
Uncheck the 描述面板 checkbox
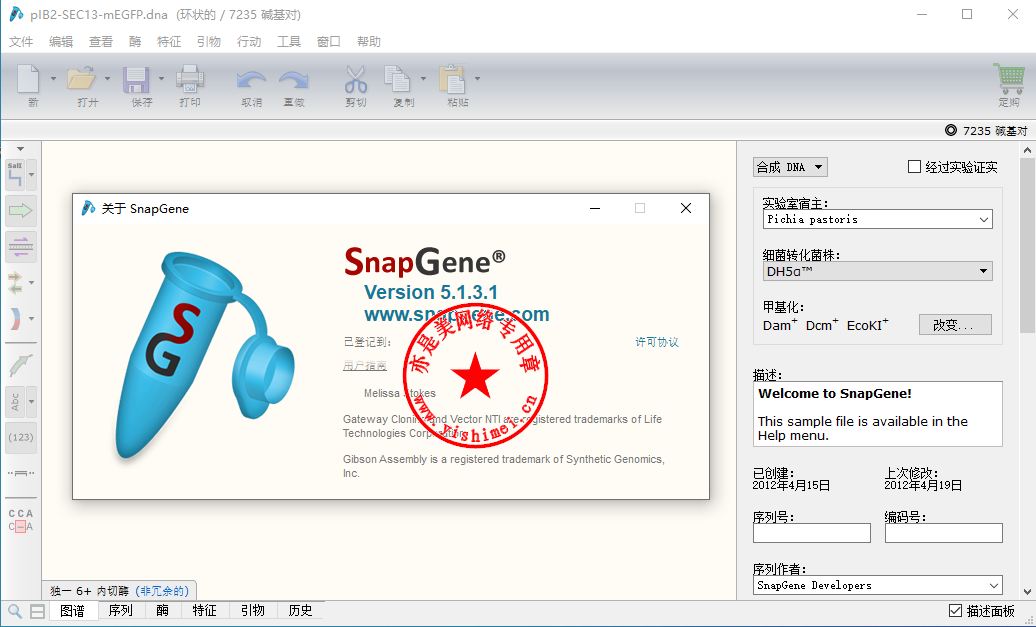[x=955, y=610]
